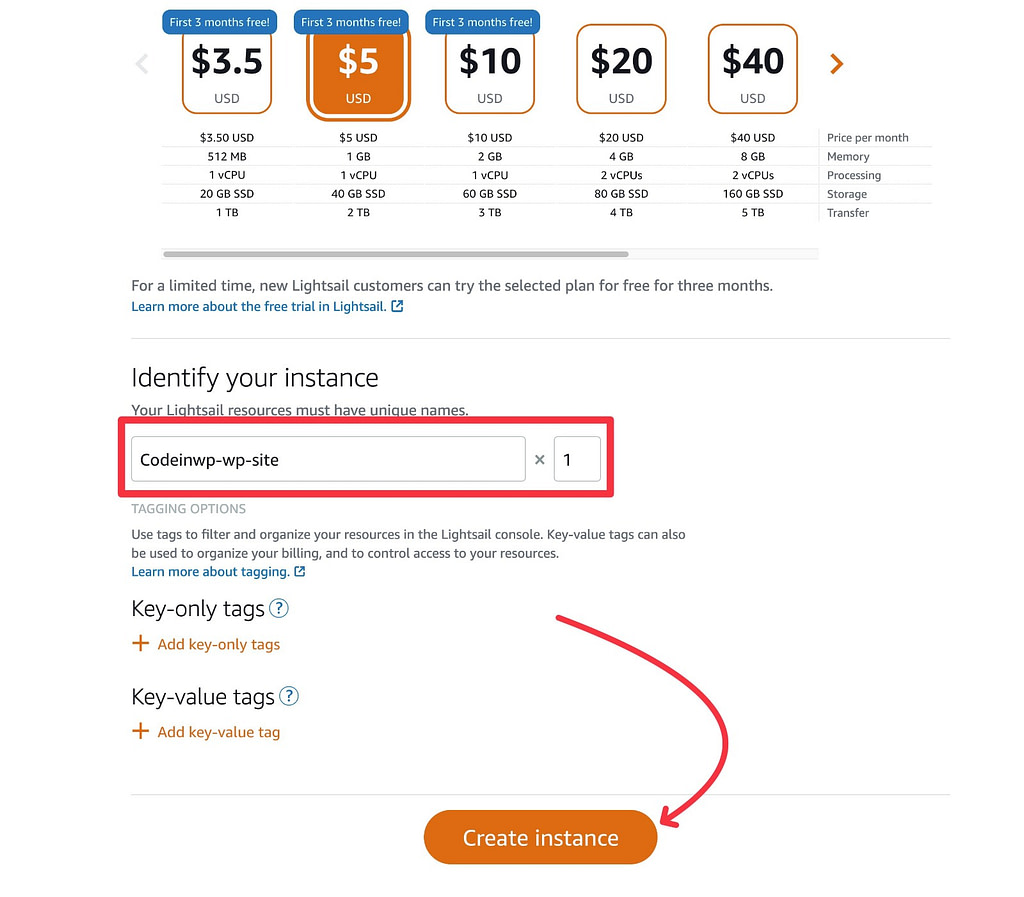The image size is (1024, 897).
Task: Open Learn more about the free trial link
Action: pyautogui.click(x=258, y=307)
